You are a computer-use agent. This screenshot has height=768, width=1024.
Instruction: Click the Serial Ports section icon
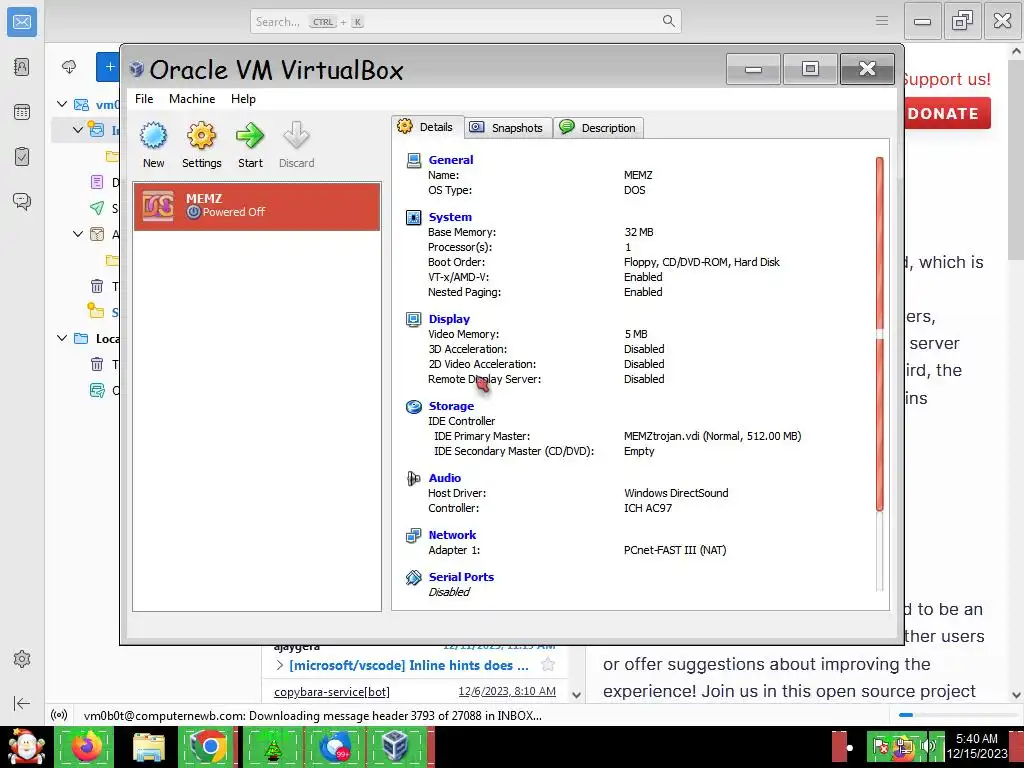click(413, 577)
